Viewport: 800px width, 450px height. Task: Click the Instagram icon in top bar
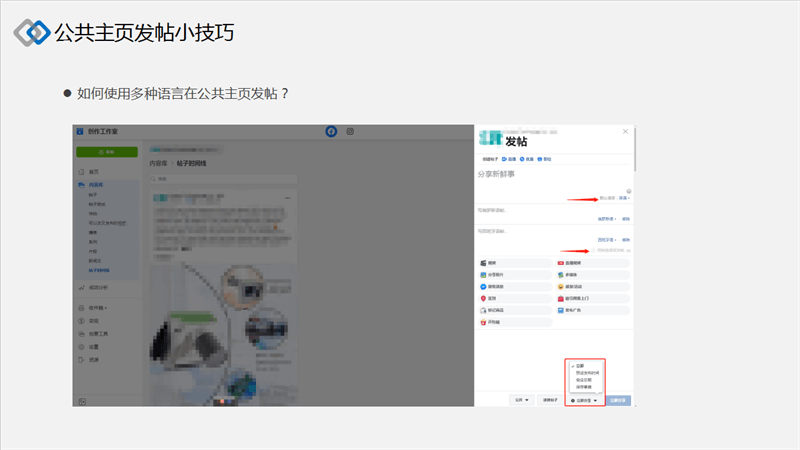pos(350,132)
